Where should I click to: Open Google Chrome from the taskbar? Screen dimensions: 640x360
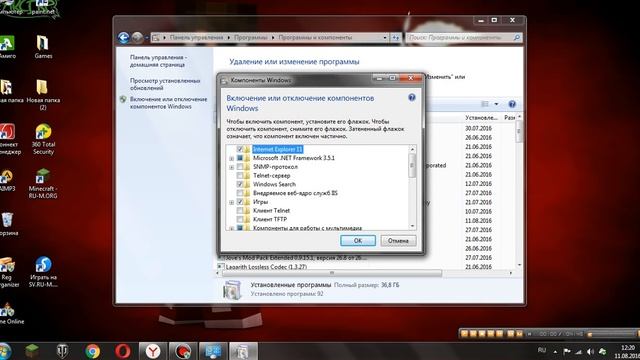coord(93,351)
